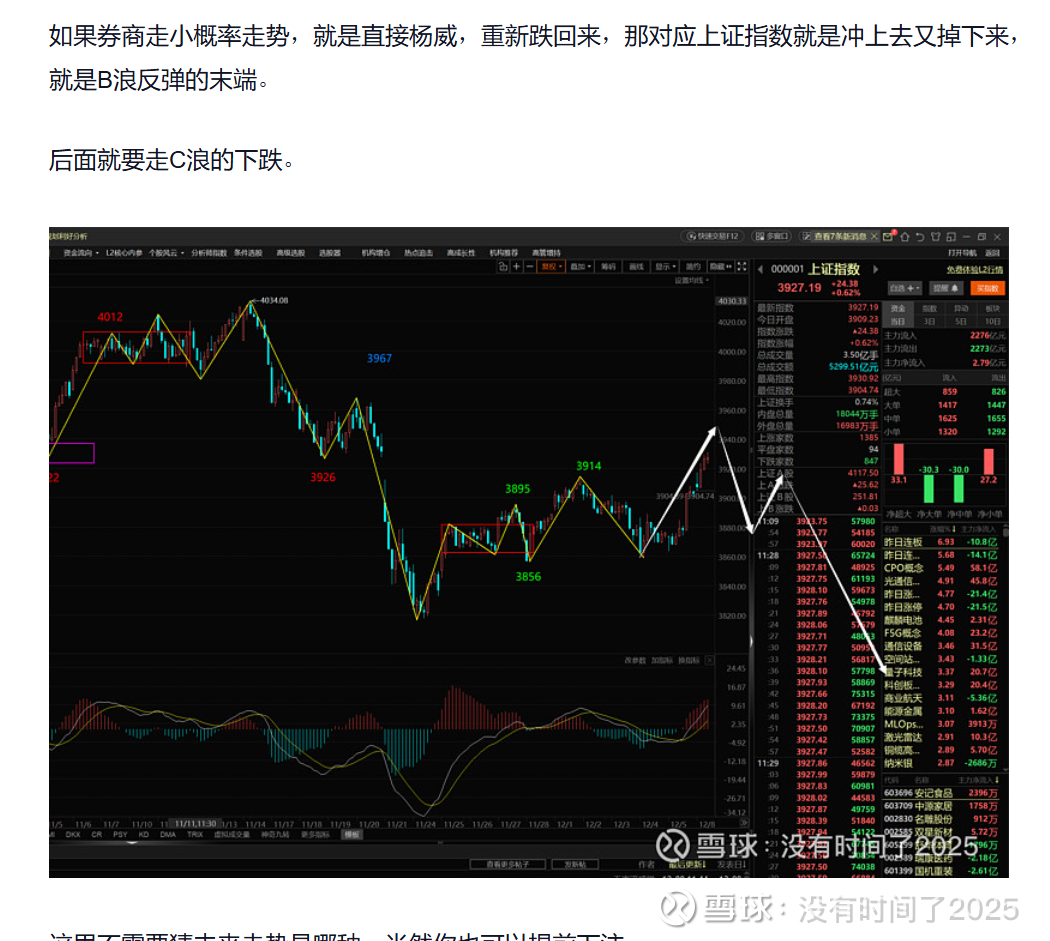Zoom in chart with the plus icon
The height and width of the screenshot is (941, 1050).
point(516,267)
